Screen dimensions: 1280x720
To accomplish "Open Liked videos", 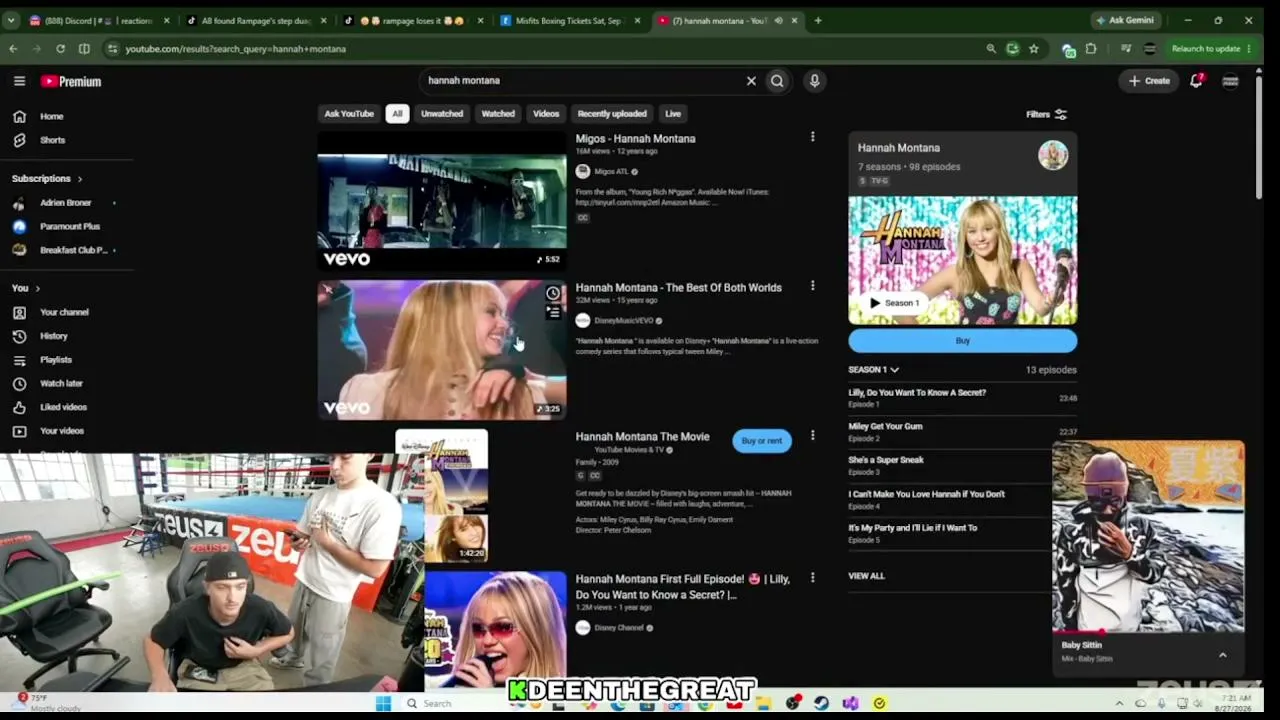I will tap(62, 407).
